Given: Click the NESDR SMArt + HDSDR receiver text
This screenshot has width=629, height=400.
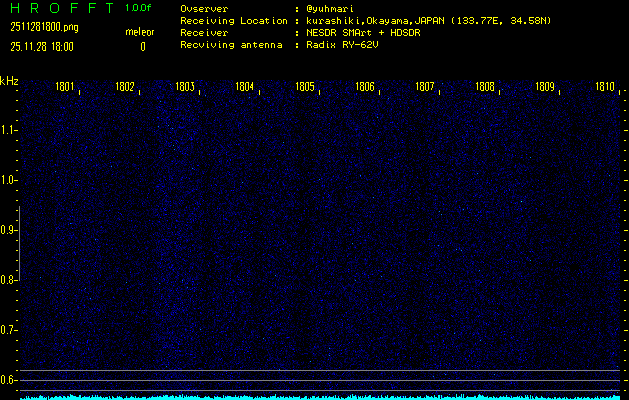Looking at the screenshot, I should click(358, 33).
